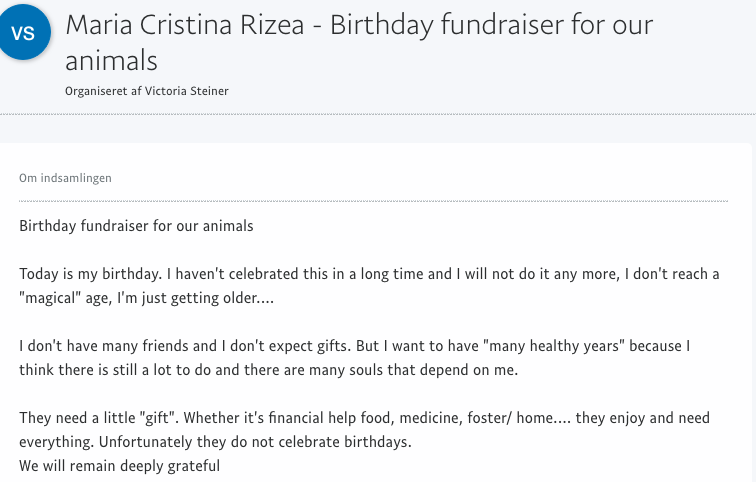Select the 'Om indsamlingen' section heading
Image resolution: width=756 pixels, height=482 pixels.
(65, 178)
